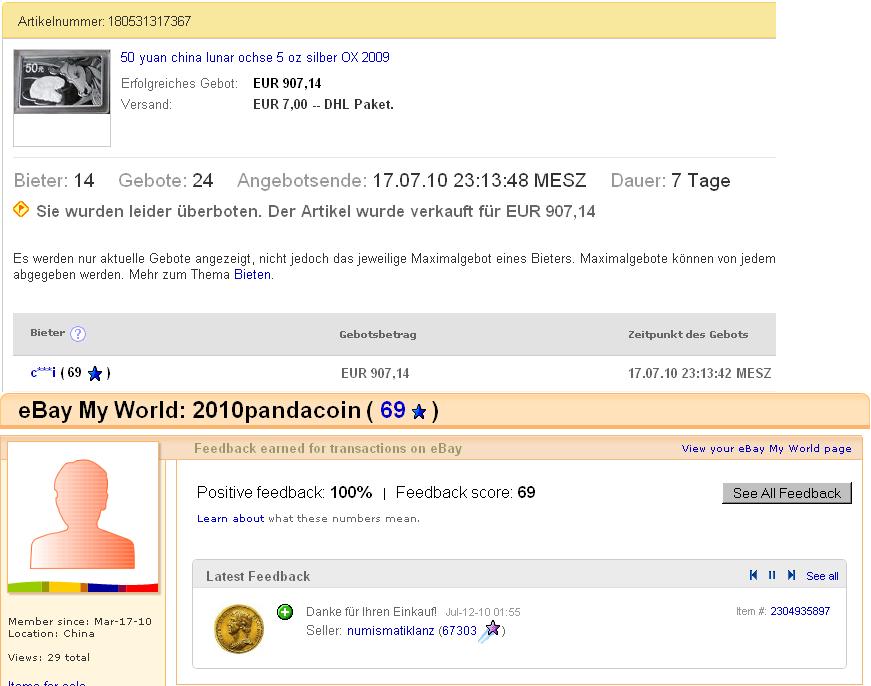
Task: Click the green positive feedback plus icon
Action: tap(285, 612)
